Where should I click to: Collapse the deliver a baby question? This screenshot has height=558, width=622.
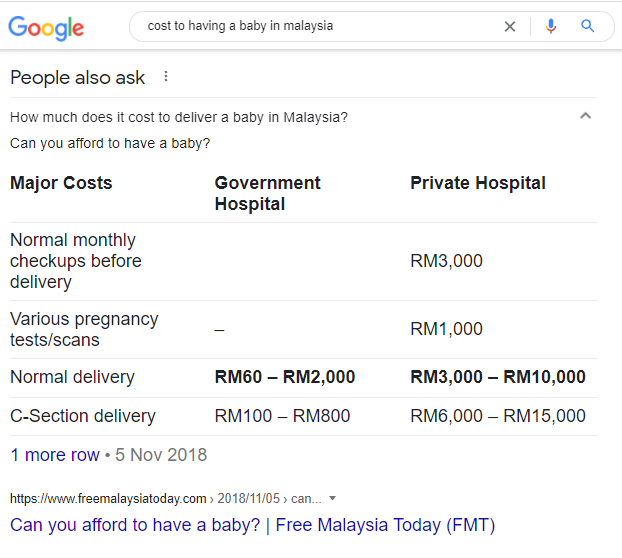(586, 116)
